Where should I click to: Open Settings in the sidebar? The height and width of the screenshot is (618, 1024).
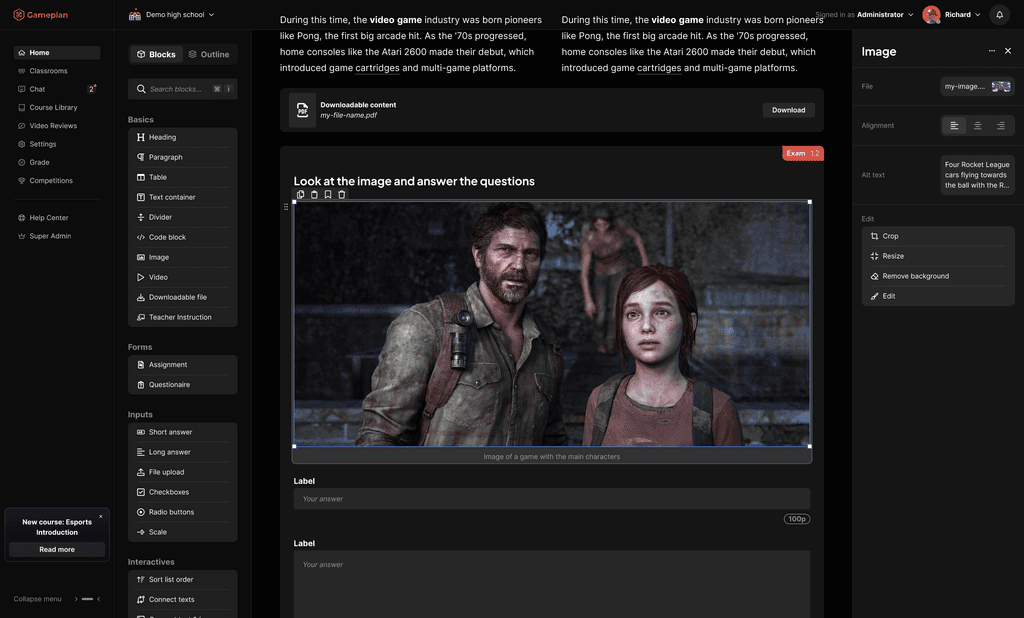pos(57,144)
